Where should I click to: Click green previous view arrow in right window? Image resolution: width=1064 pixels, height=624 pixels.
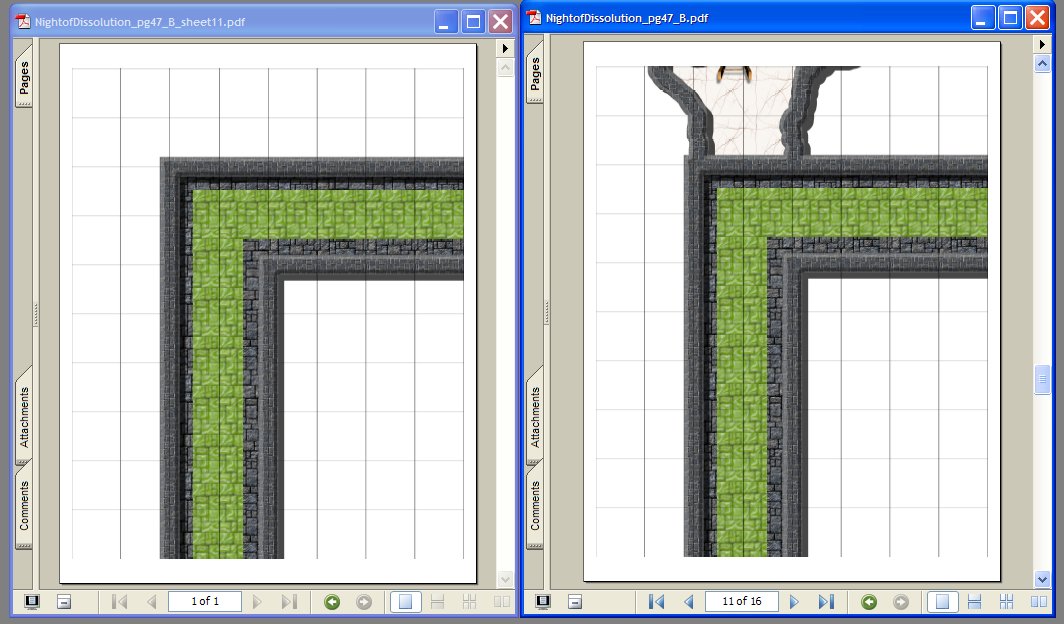pyautogui.click(x=869, y=602)
